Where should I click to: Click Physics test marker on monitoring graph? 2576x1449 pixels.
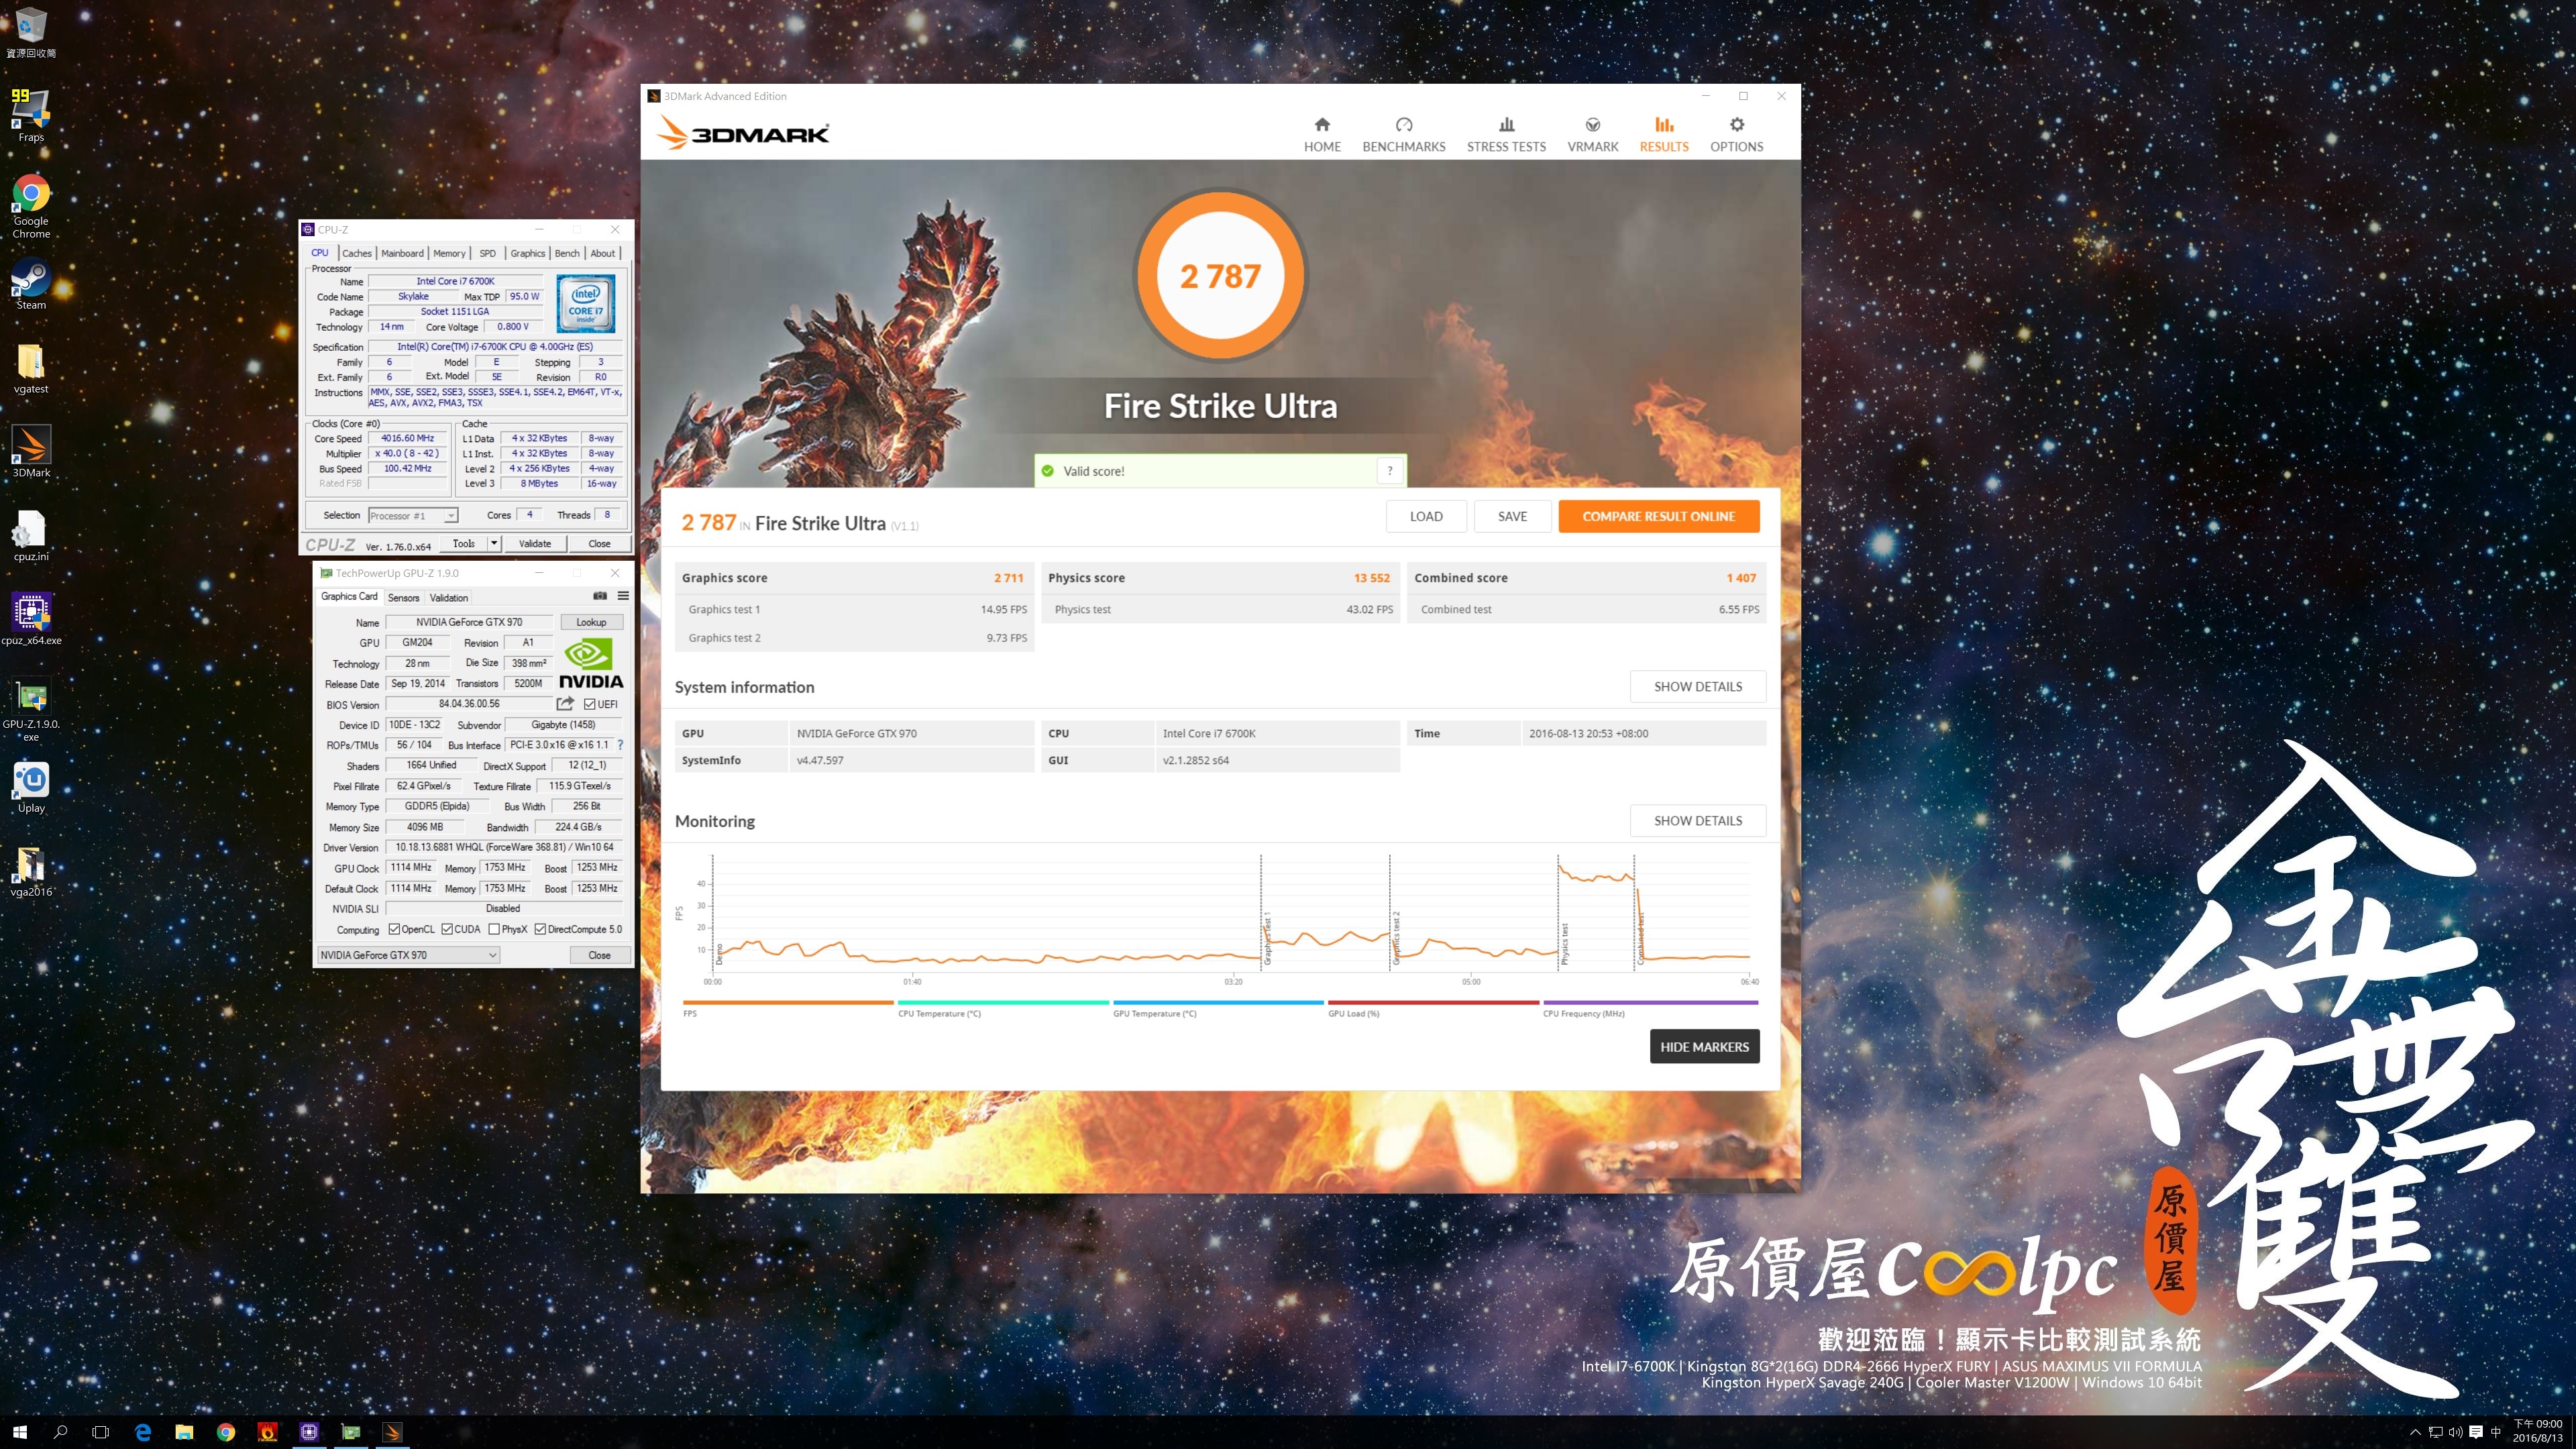coord(1564,943)
